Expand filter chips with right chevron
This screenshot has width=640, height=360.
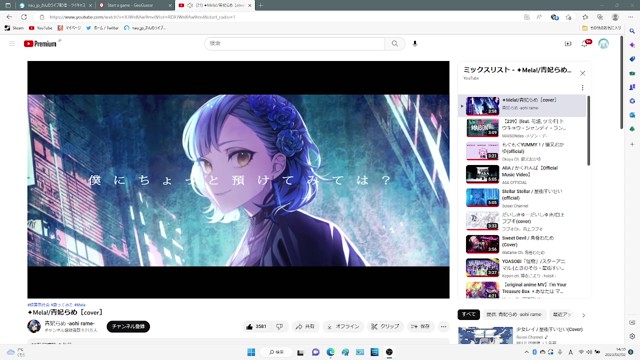tap(583, 315)
